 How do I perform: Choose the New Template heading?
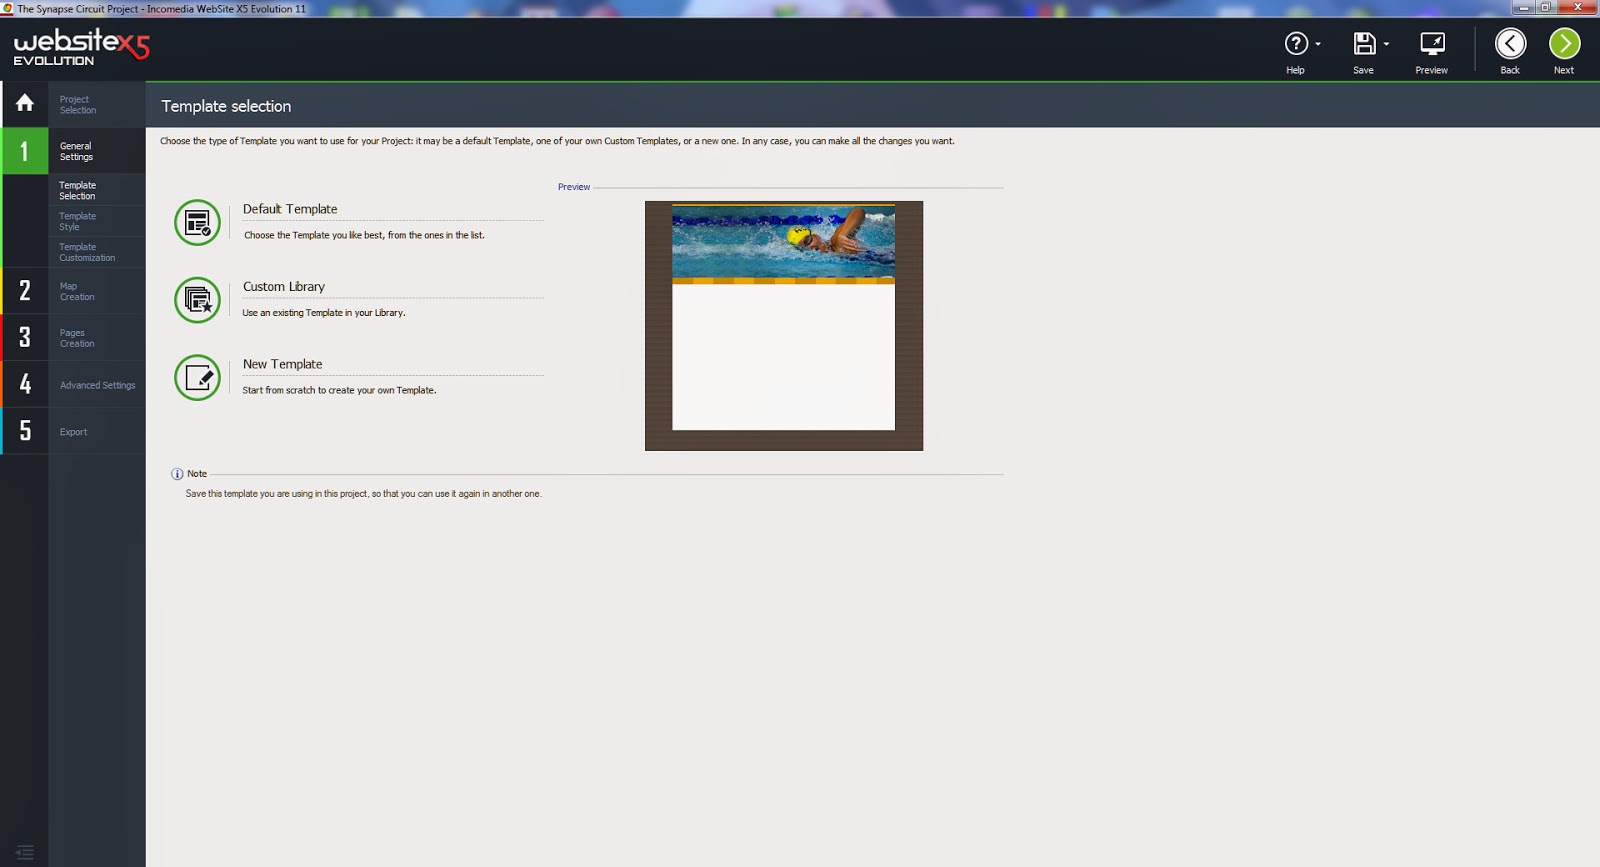tap(283, 364)
